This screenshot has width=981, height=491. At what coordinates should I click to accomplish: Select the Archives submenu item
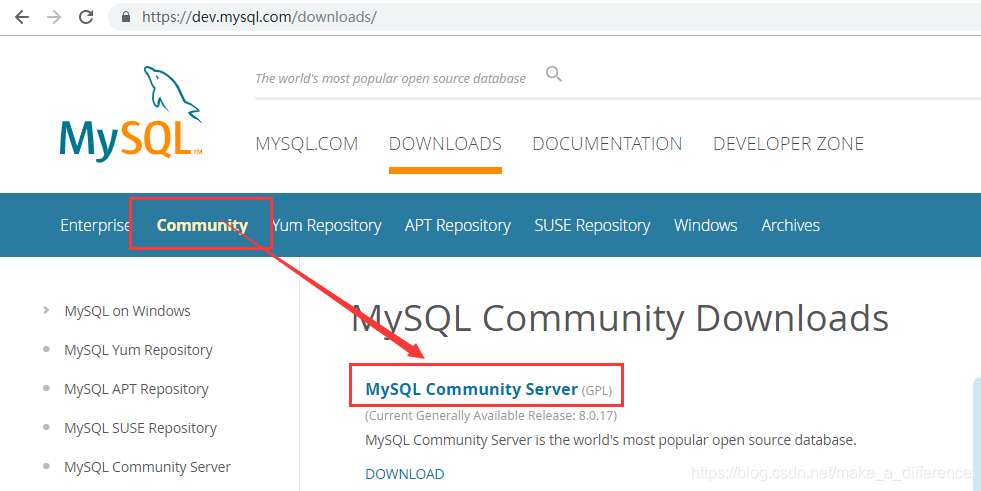(x=790, y=225)
